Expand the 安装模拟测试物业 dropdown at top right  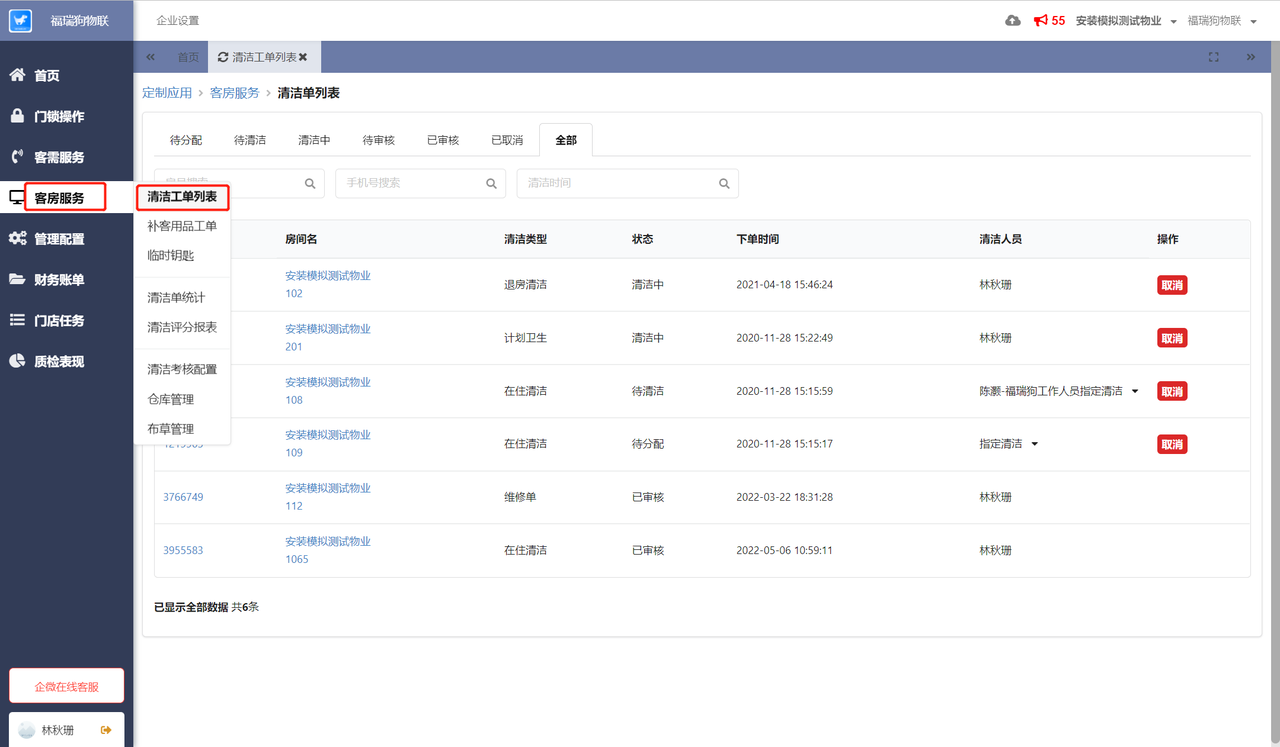1175,19
